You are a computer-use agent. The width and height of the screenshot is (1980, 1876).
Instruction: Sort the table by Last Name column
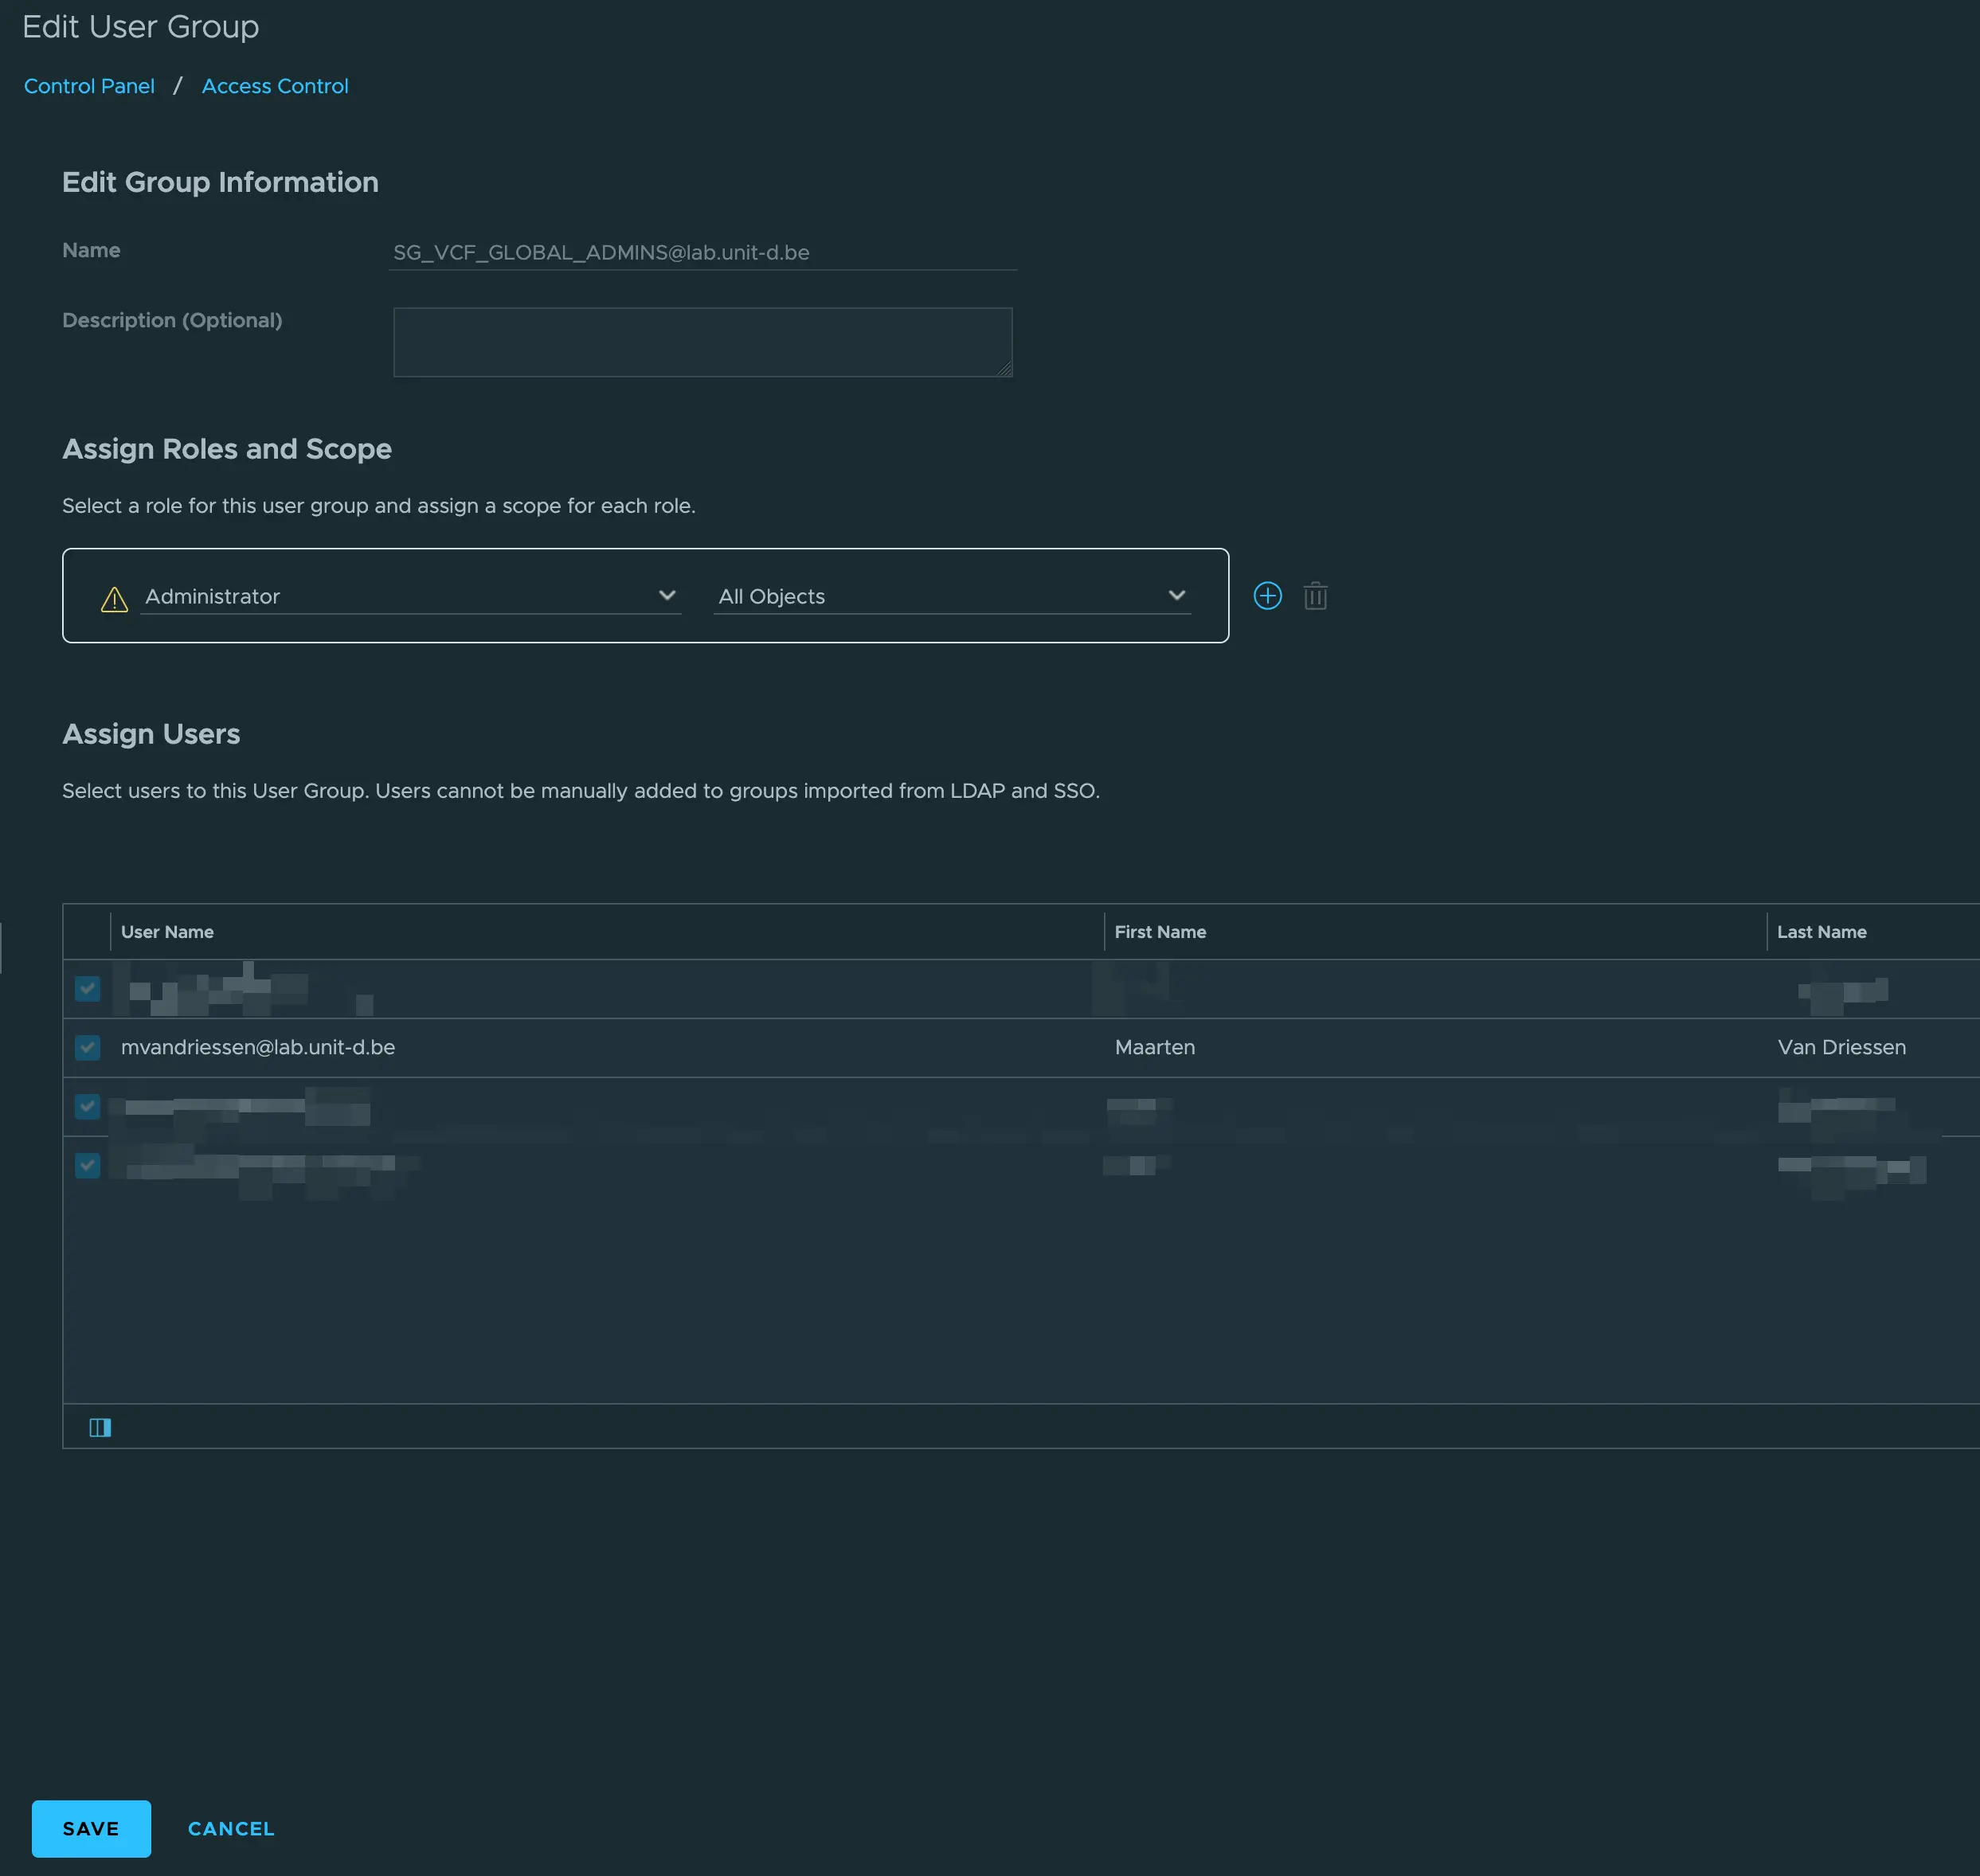point(1822,931)
